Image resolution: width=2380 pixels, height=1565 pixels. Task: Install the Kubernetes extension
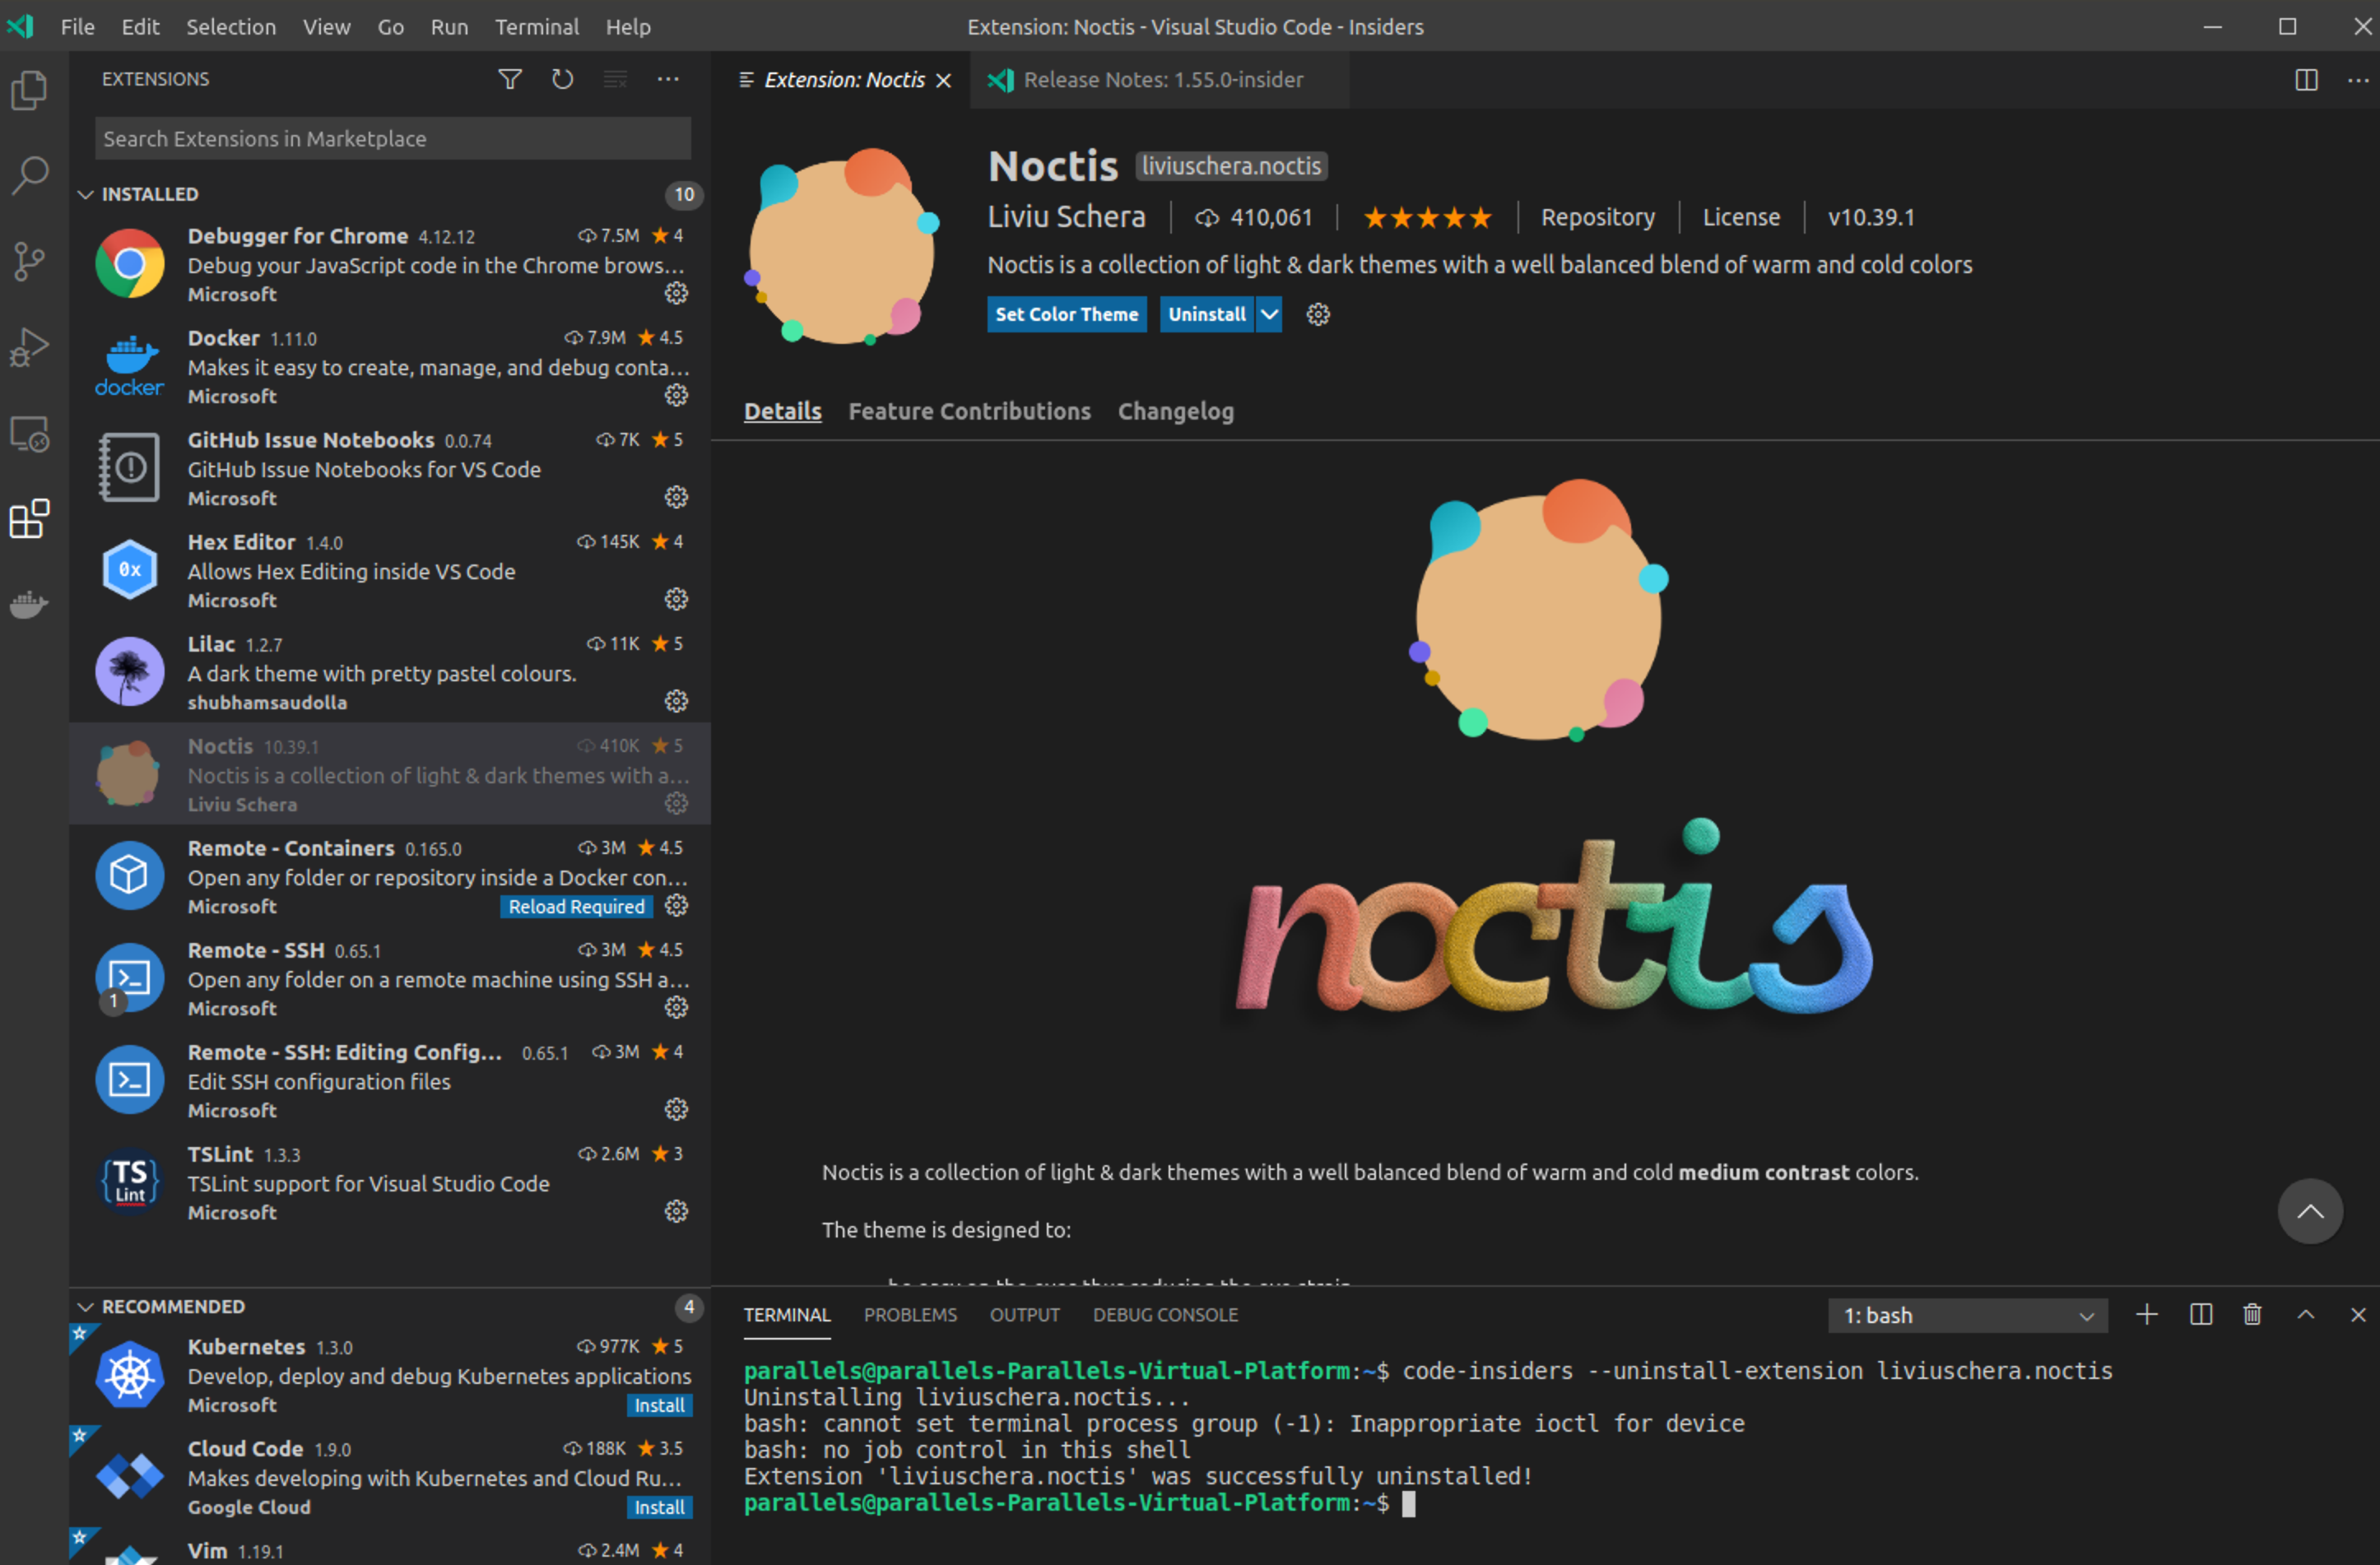point(658,1404)
